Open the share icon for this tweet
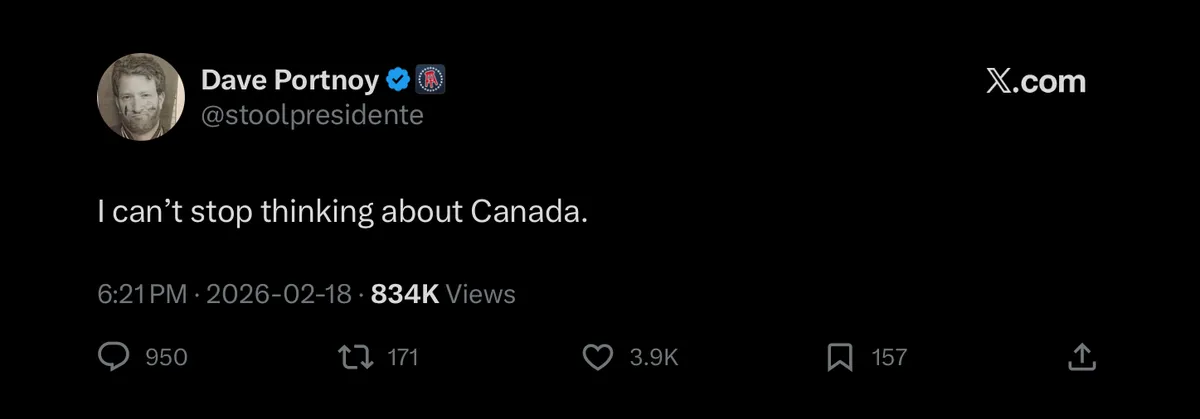 (x=1082, y=357)
